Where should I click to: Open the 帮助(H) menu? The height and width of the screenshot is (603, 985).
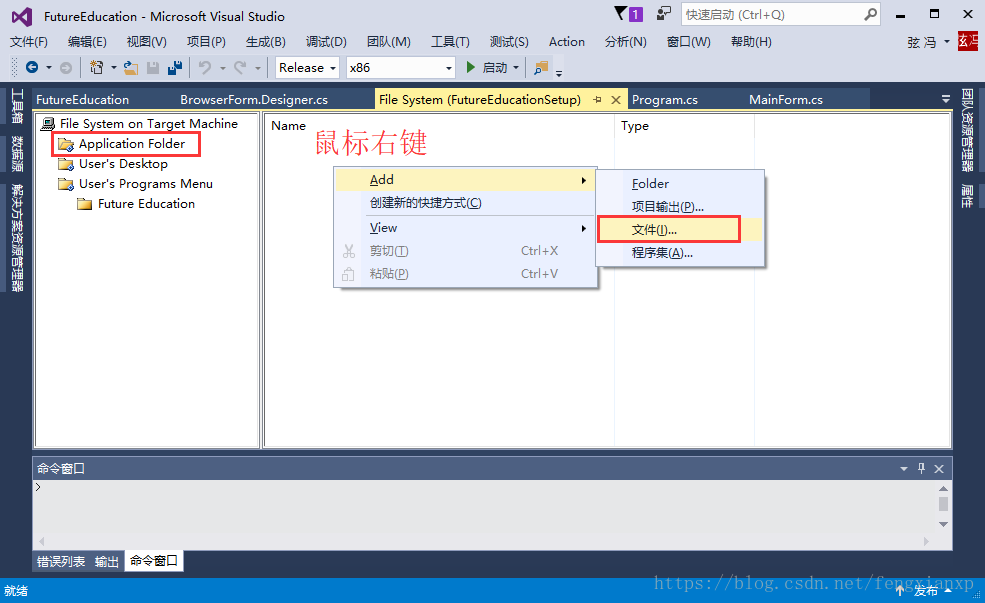click(751, 42)
